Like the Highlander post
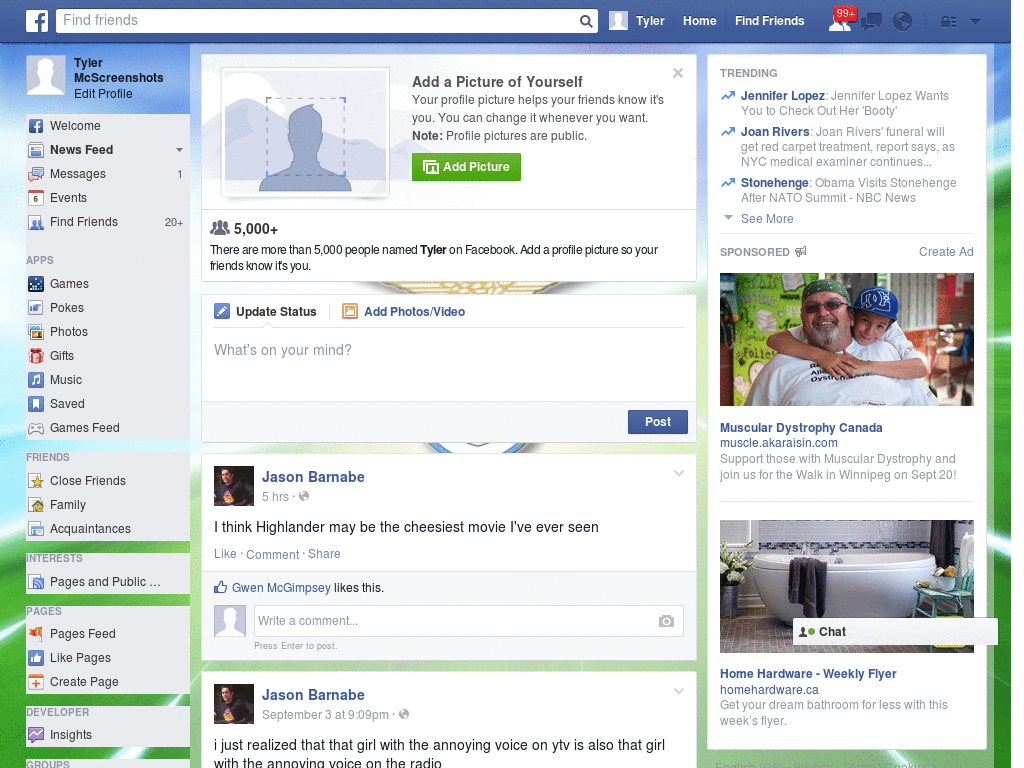Screen dimensions: 1024x768 tap(225, 554)
